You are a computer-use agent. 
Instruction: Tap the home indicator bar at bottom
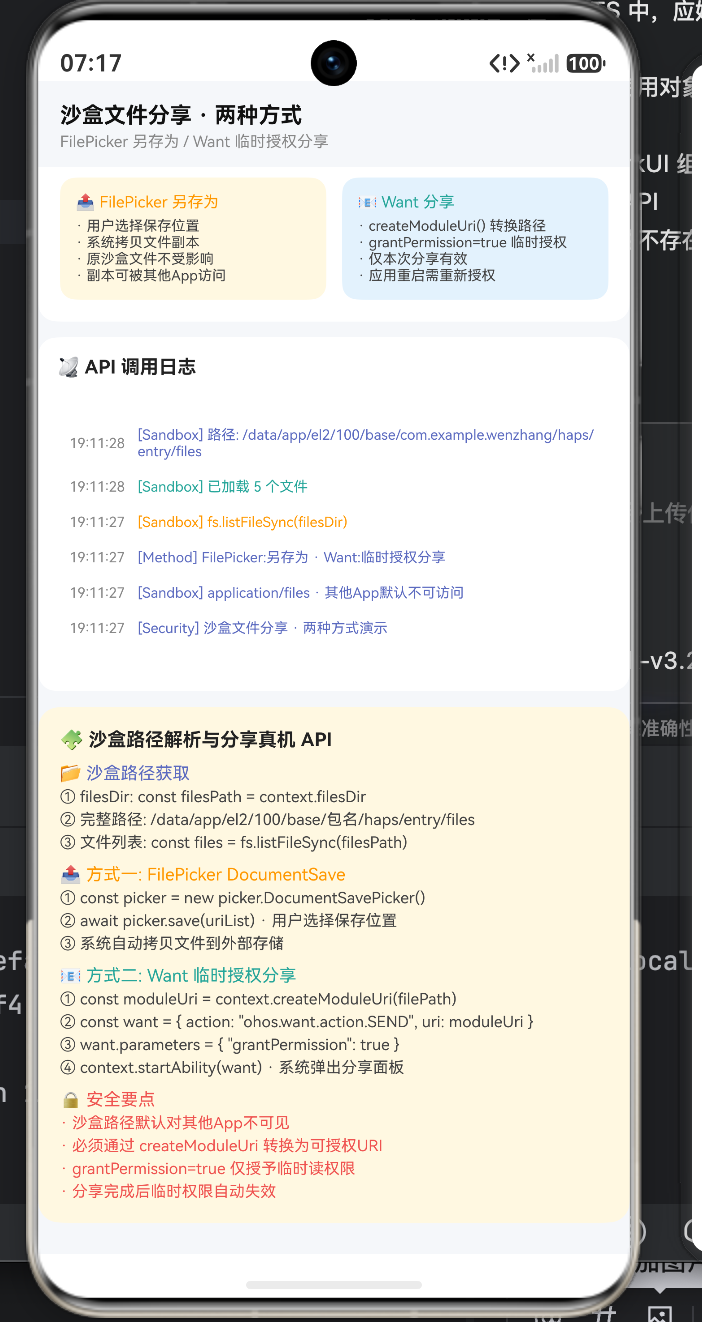coord(334,1285)
